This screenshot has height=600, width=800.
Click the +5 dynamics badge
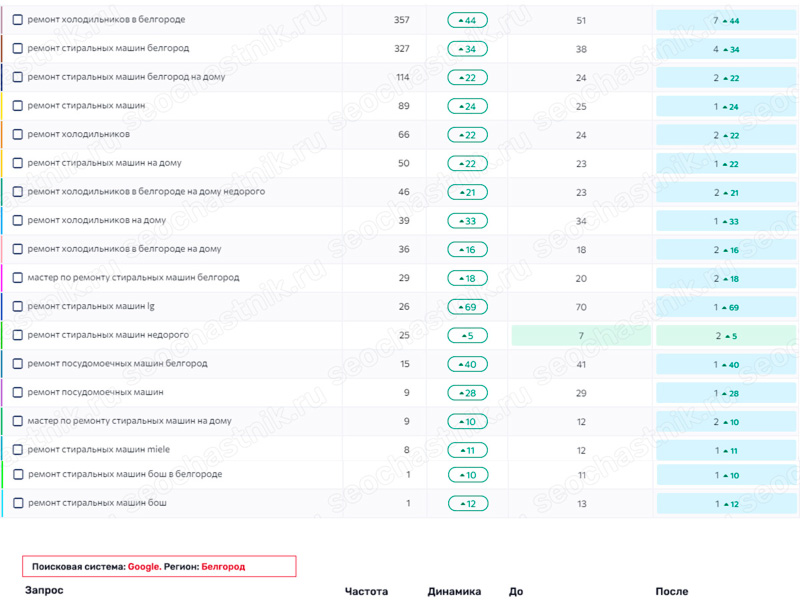(467, 336)
